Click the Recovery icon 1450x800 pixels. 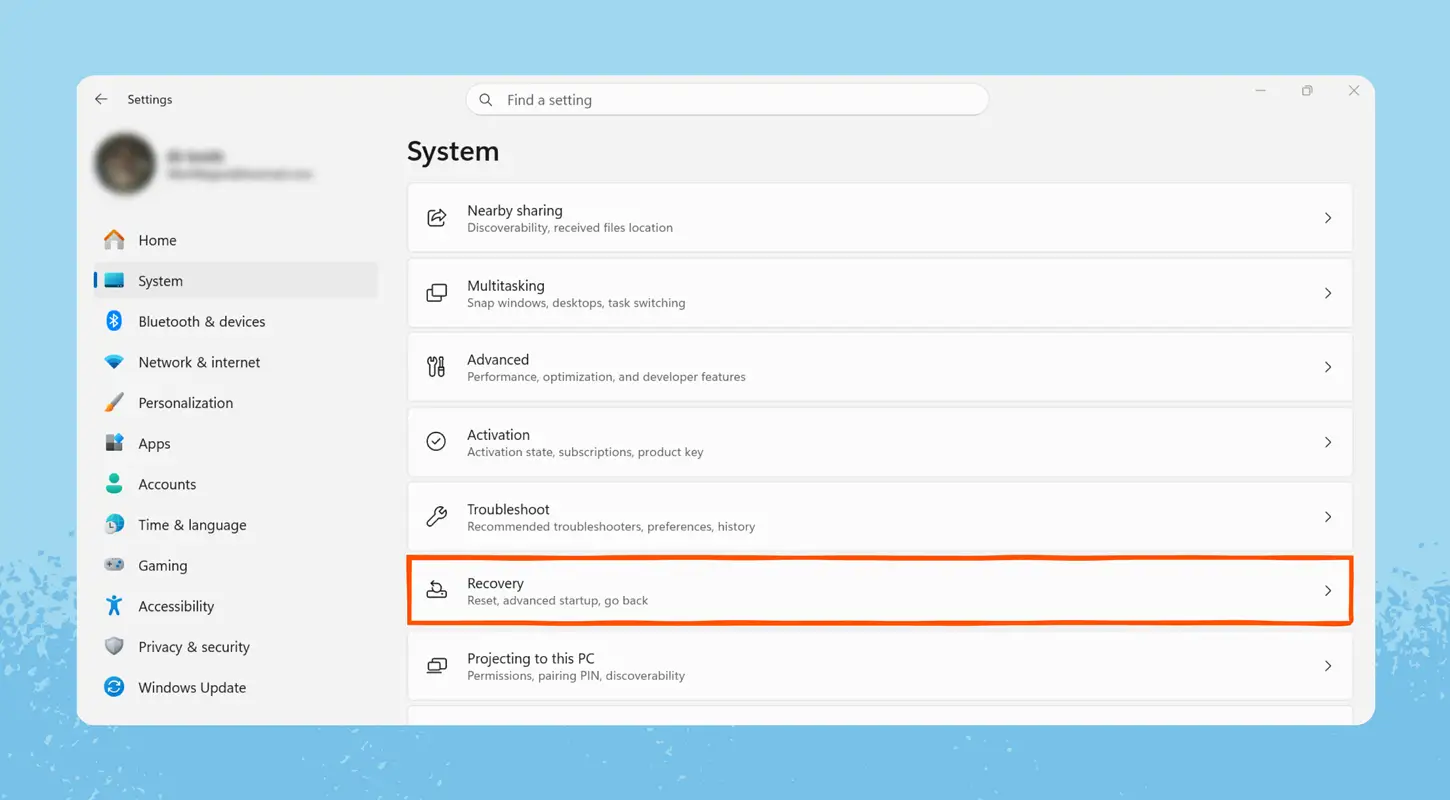coord(437,591)
